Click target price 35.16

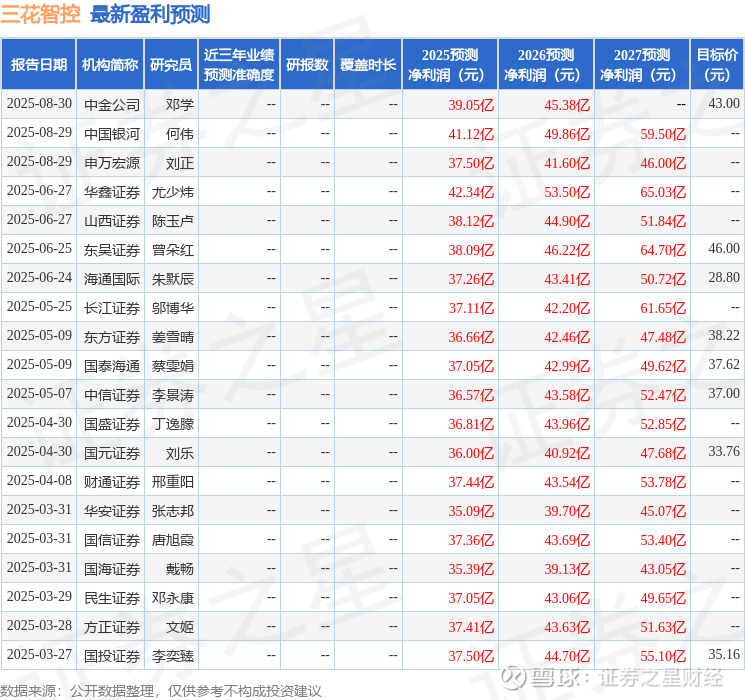724,654
